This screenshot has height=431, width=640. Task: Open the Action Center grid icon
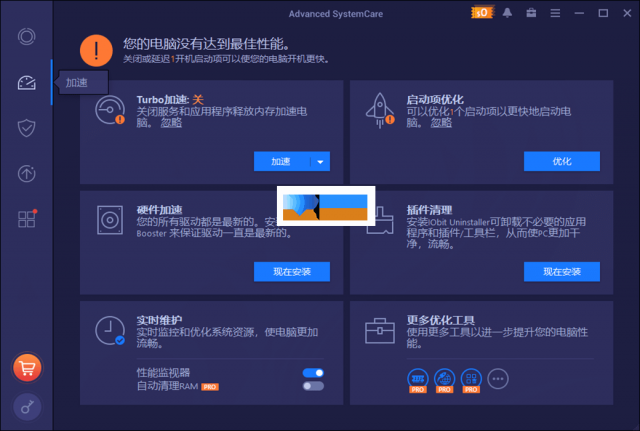pos(27,219)
